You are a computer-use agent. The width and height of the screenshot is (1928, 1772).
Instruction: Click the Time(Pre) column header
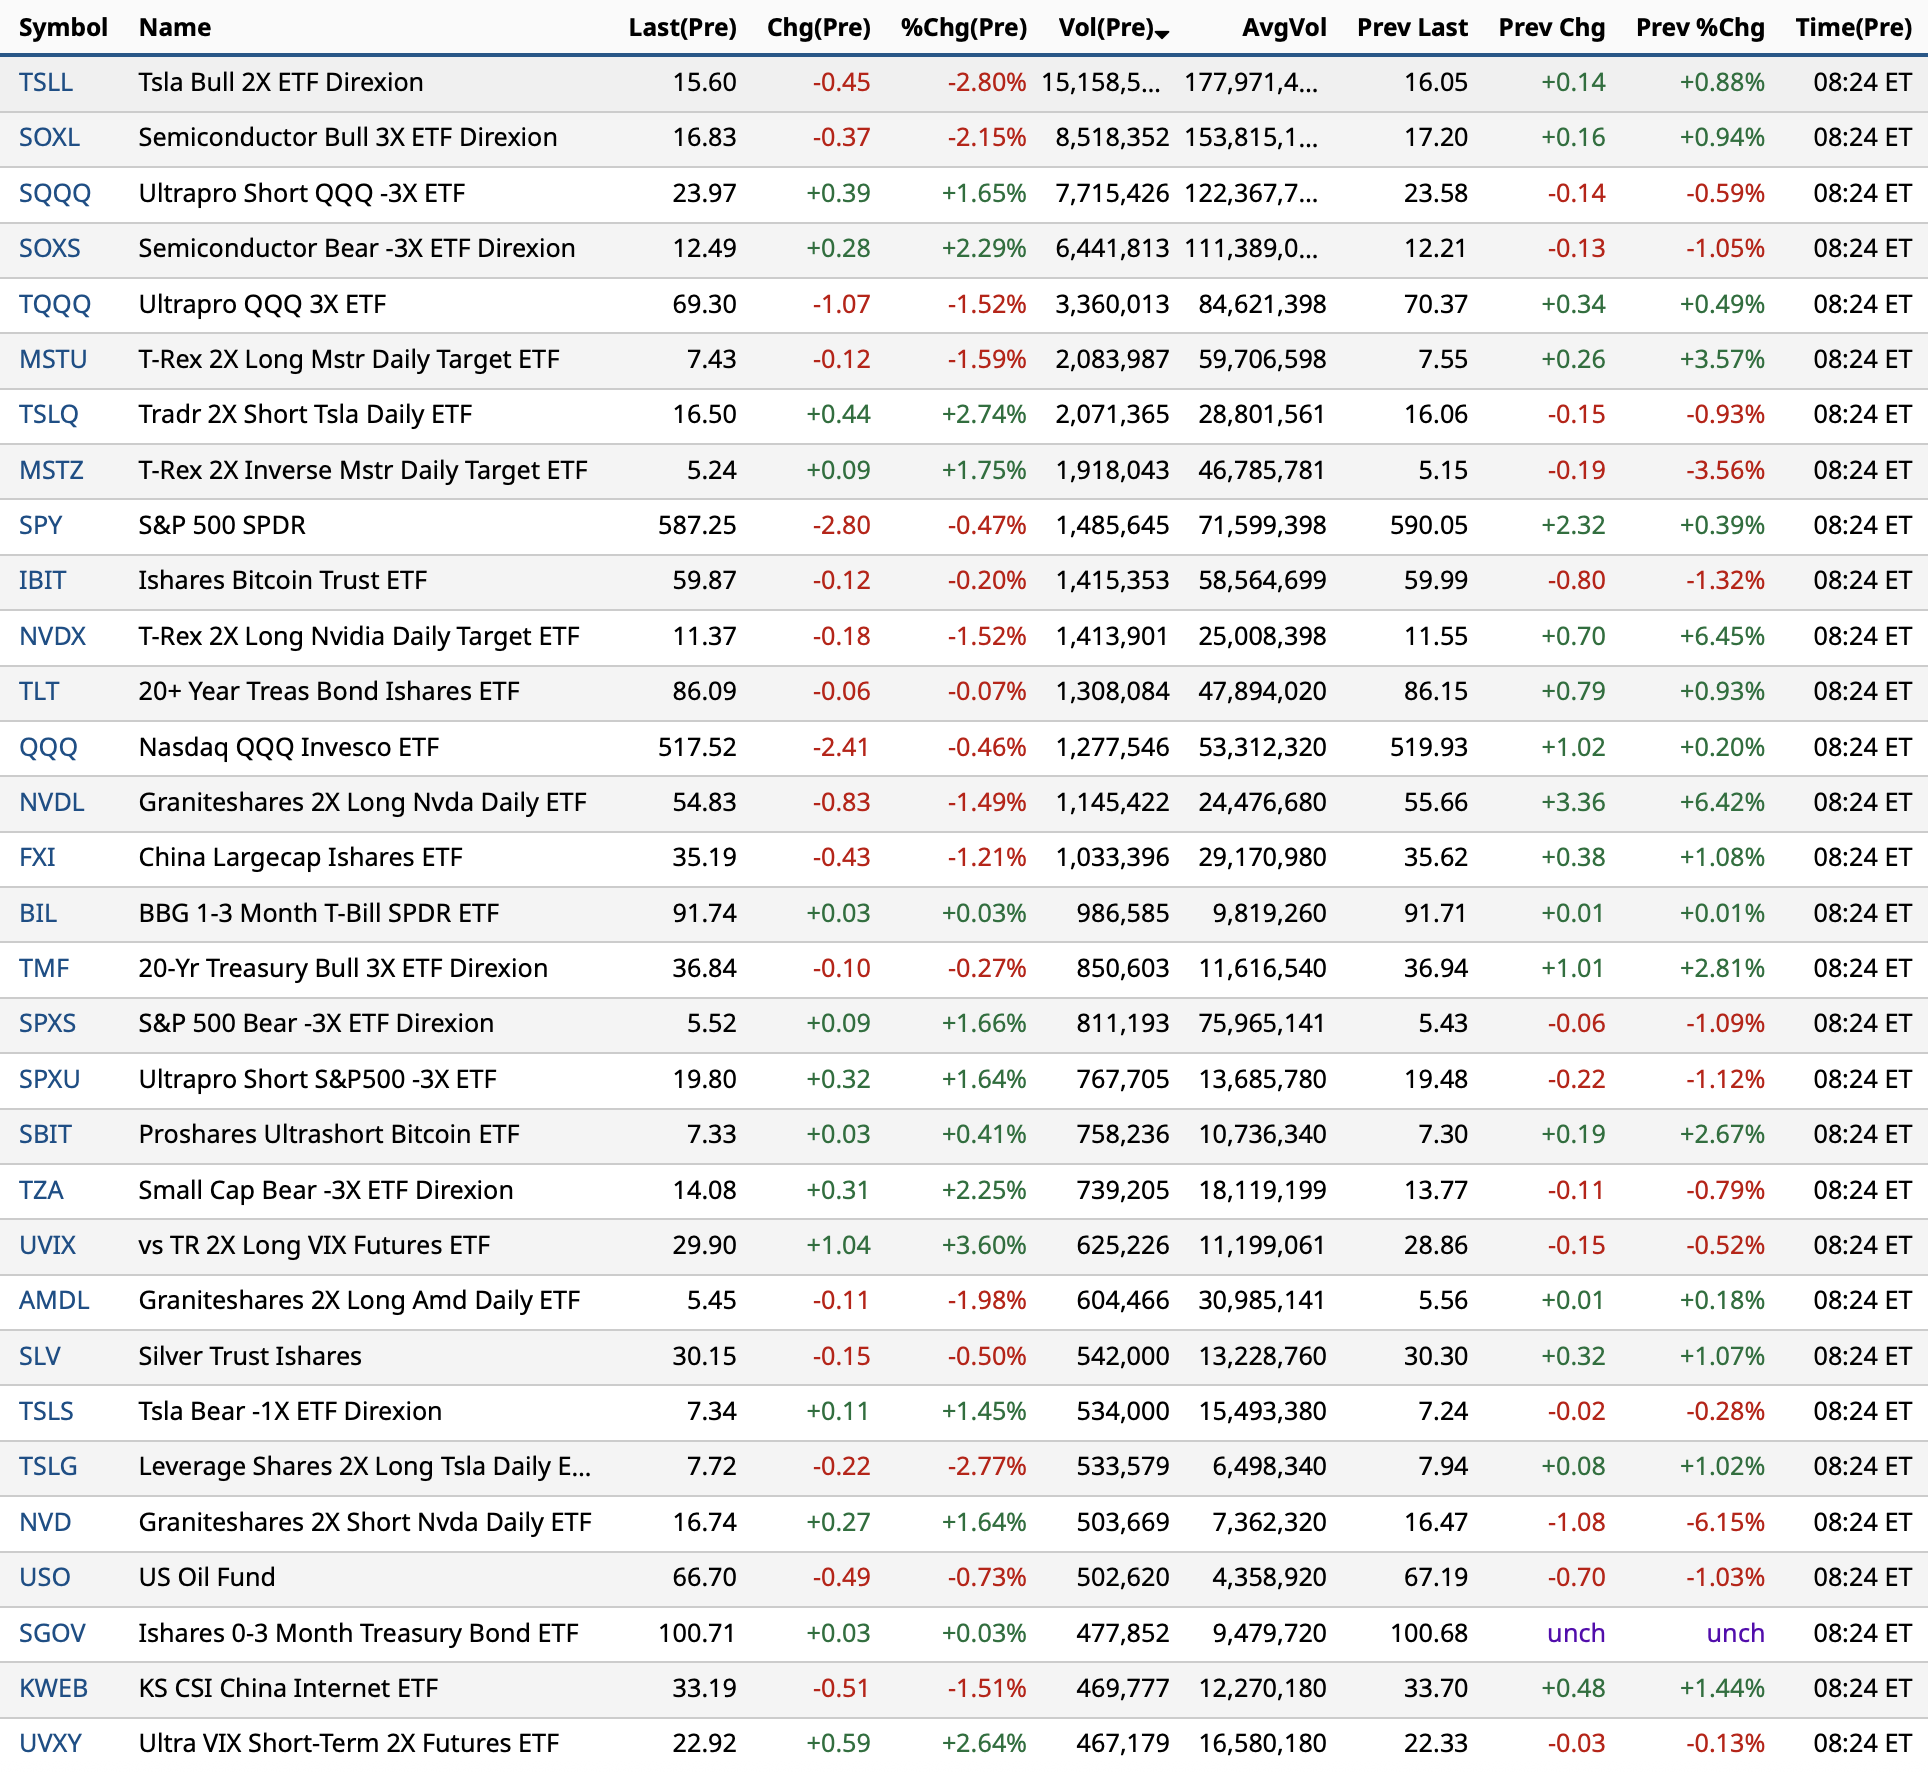click(x=1853, y=27)
